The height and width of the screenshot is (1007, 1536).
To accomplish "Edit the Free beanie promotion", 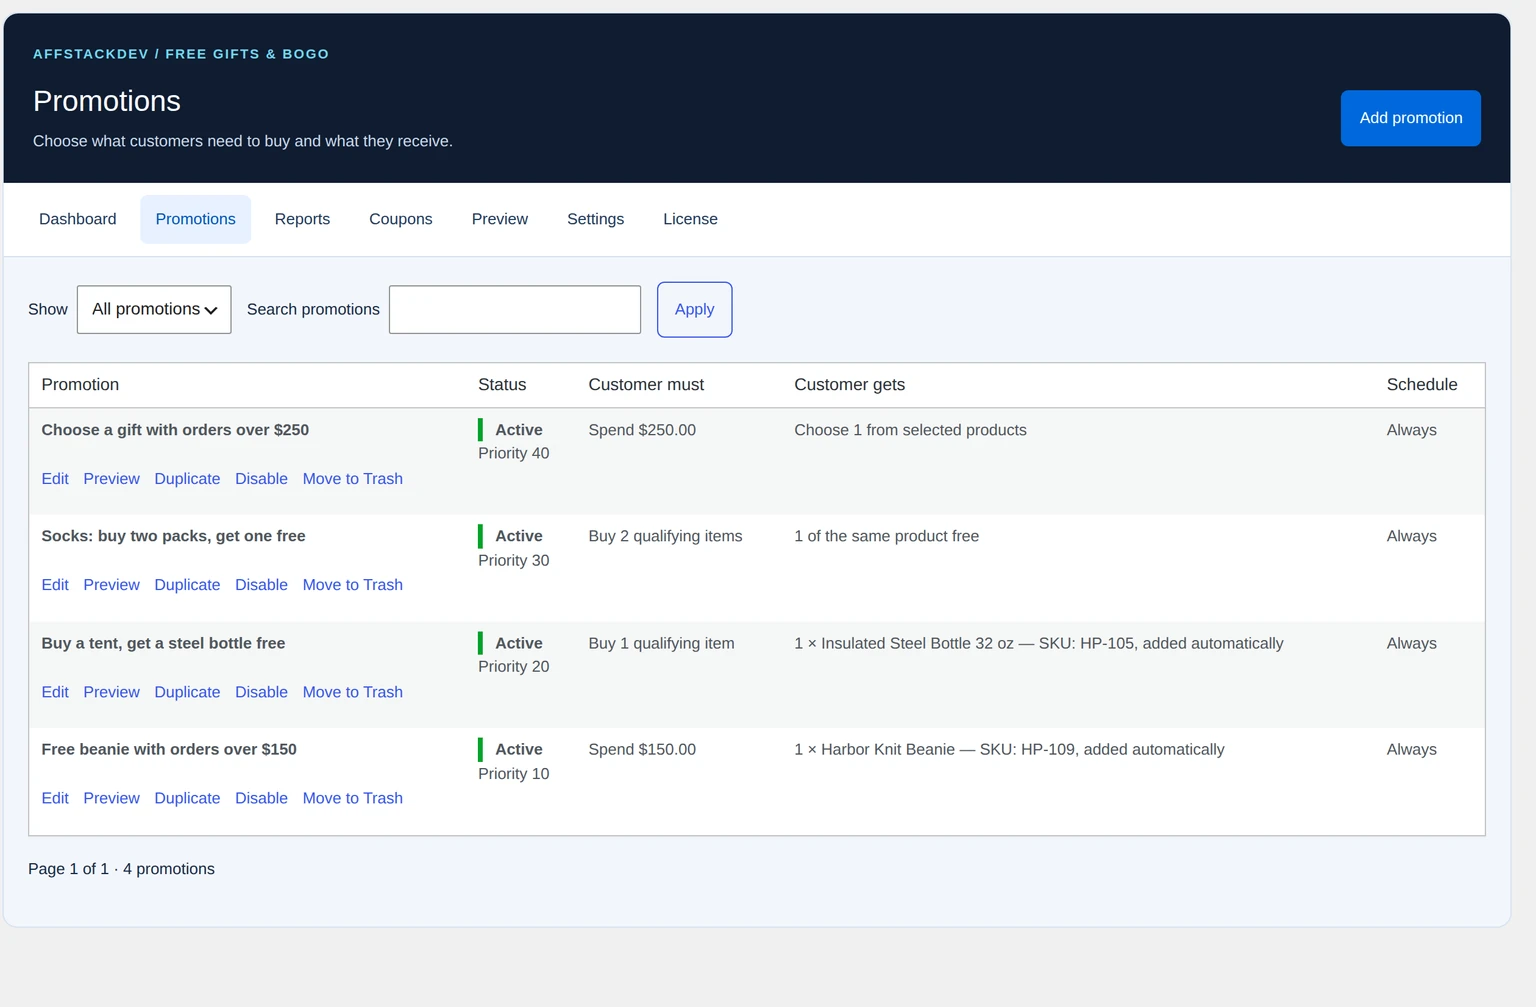I will click(55, 798).
